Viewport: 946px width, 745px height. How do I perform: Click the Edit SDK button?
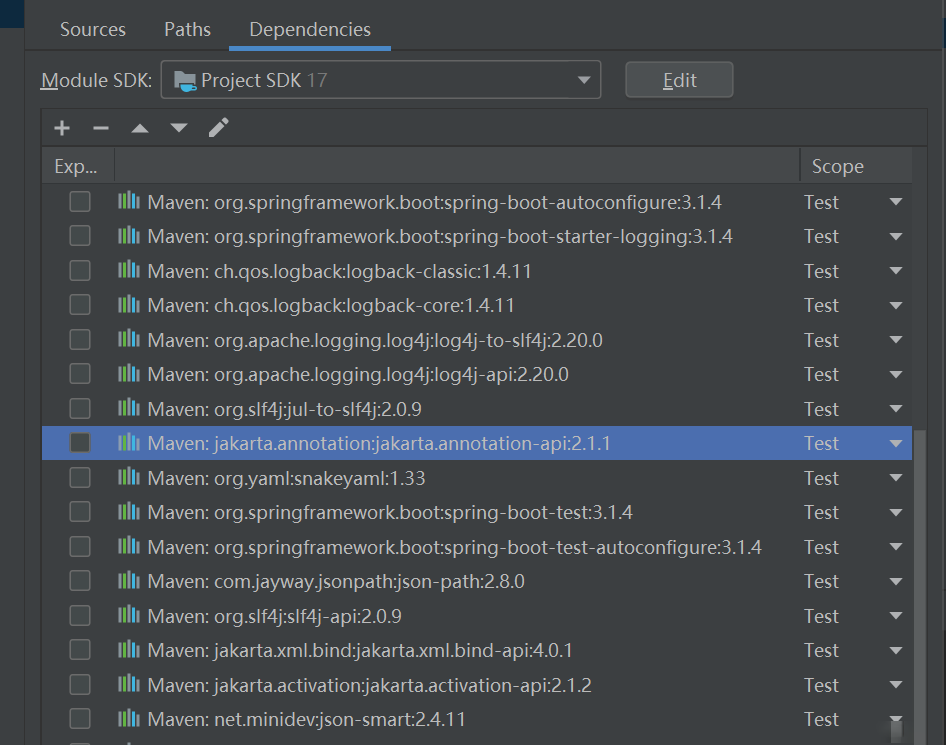pos(679,80)
